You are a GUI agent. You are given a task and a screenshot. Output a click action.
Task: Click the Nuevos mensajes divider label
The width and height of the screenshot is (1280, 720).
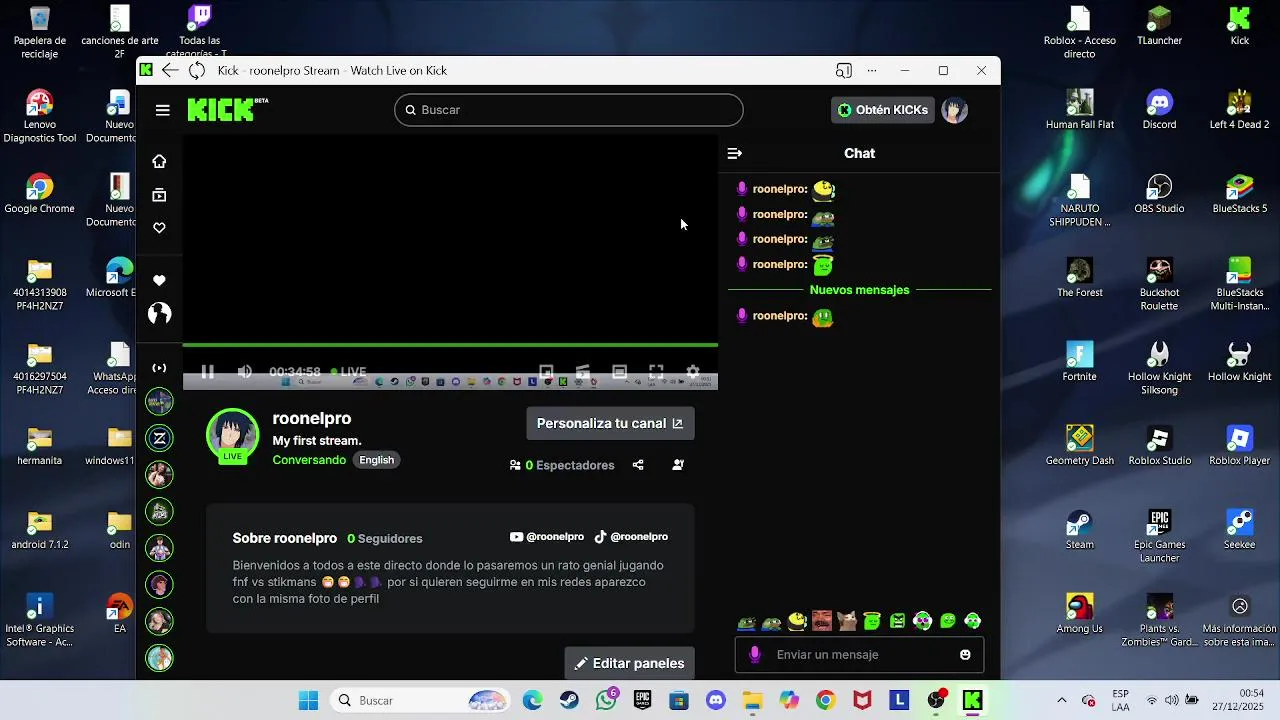tap(860, 290)
